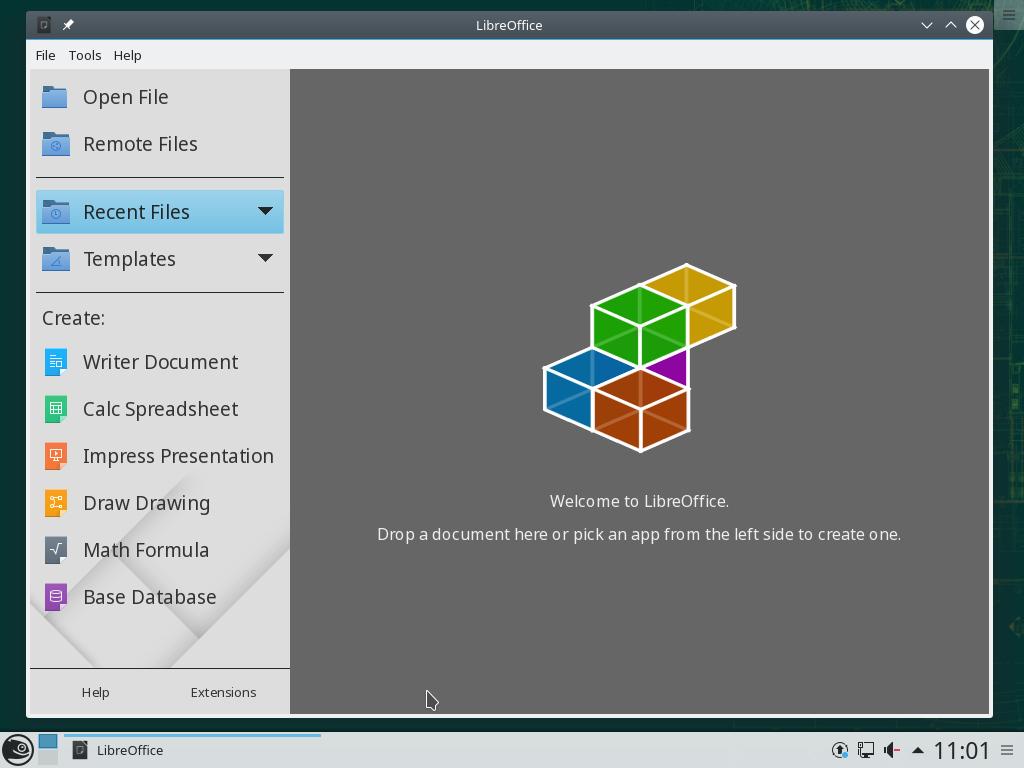This screenshot has height=768, width=1024.
Task: Open the Remote Files browser
Action: click(140, 144)
